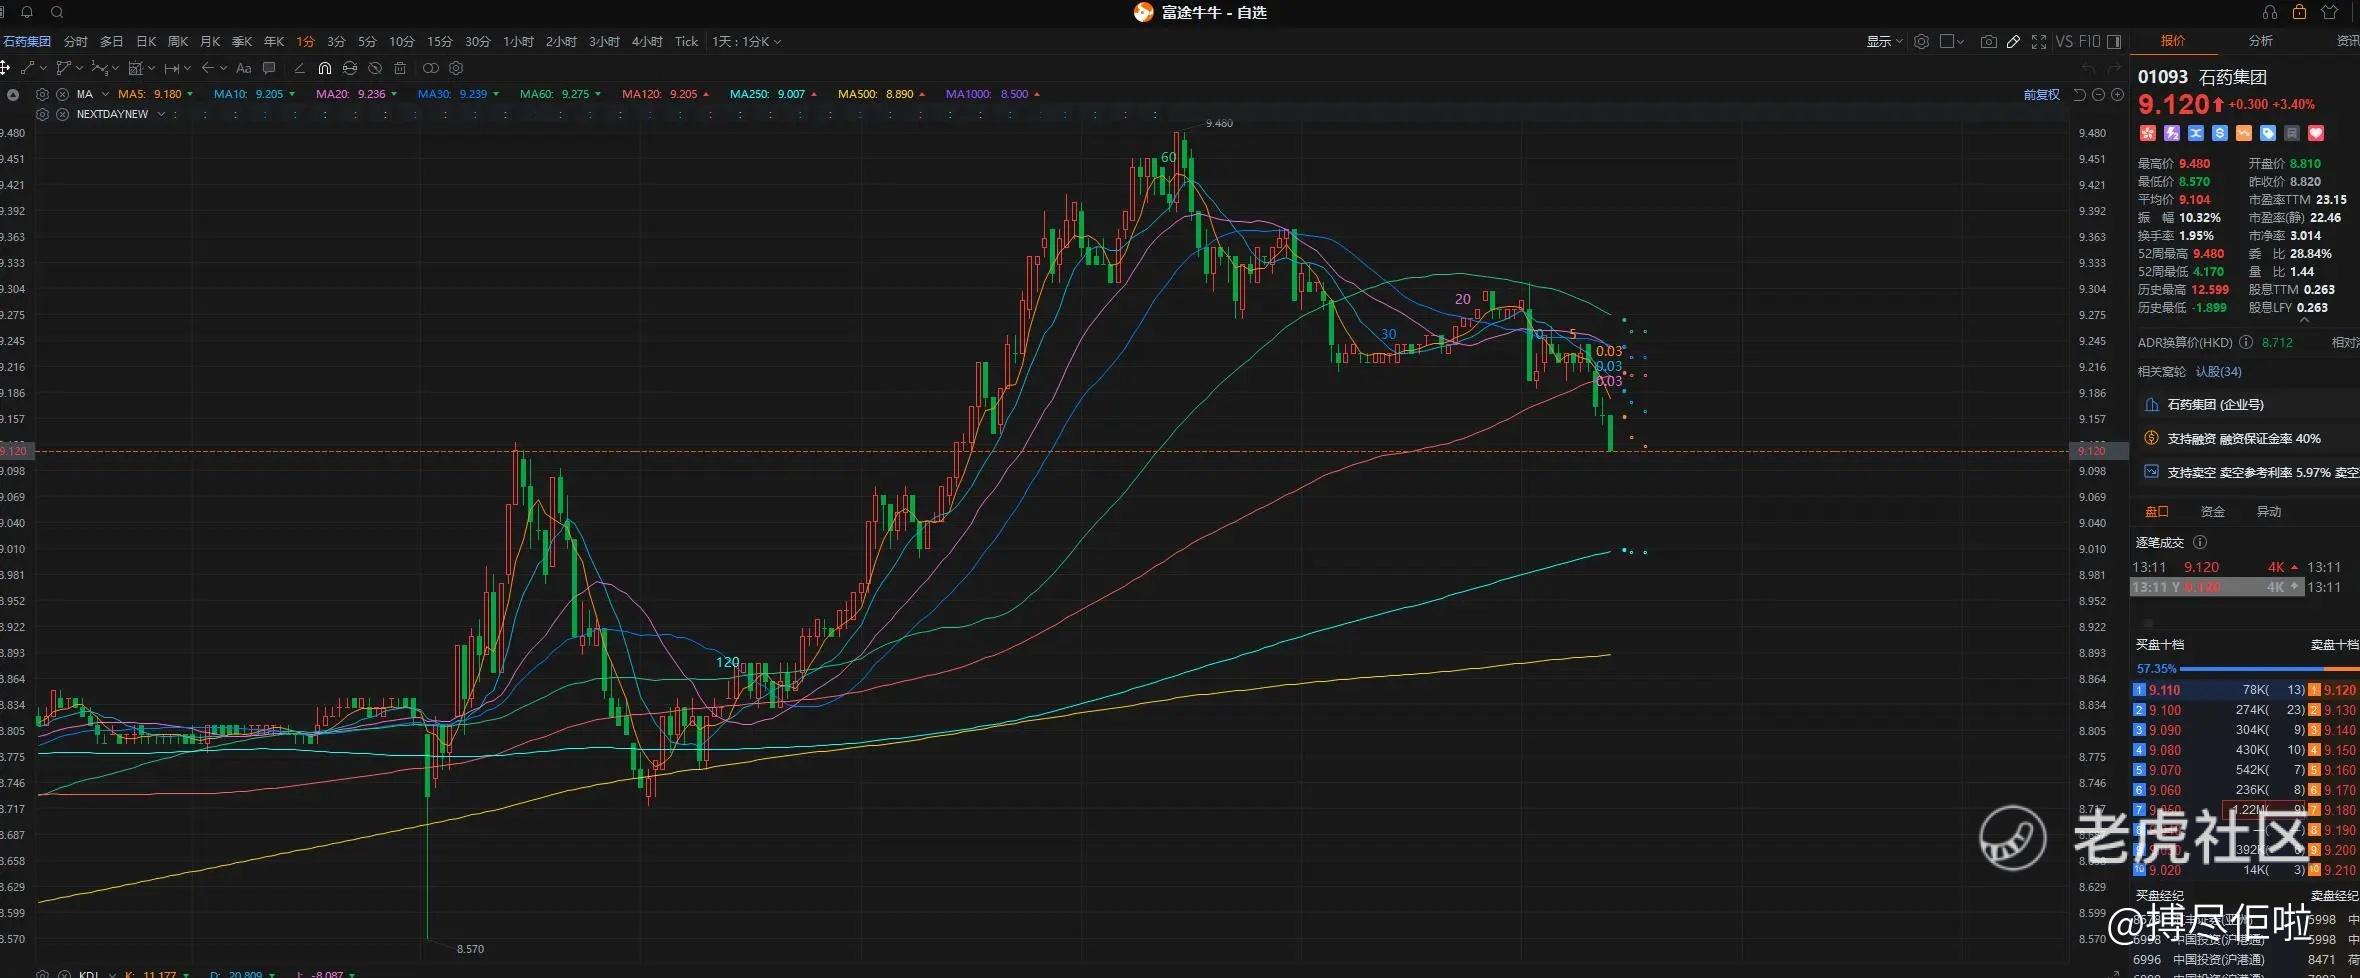Open the 资金 capital tab
2360x978 pixels.
coord(2212,511)
